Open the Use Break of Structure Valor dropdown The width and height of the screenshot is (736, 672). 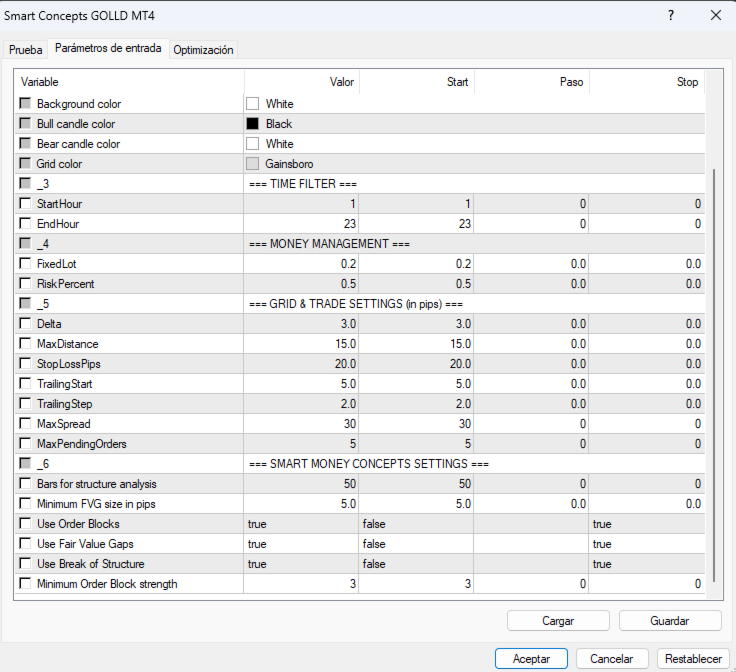coord(301,564)
